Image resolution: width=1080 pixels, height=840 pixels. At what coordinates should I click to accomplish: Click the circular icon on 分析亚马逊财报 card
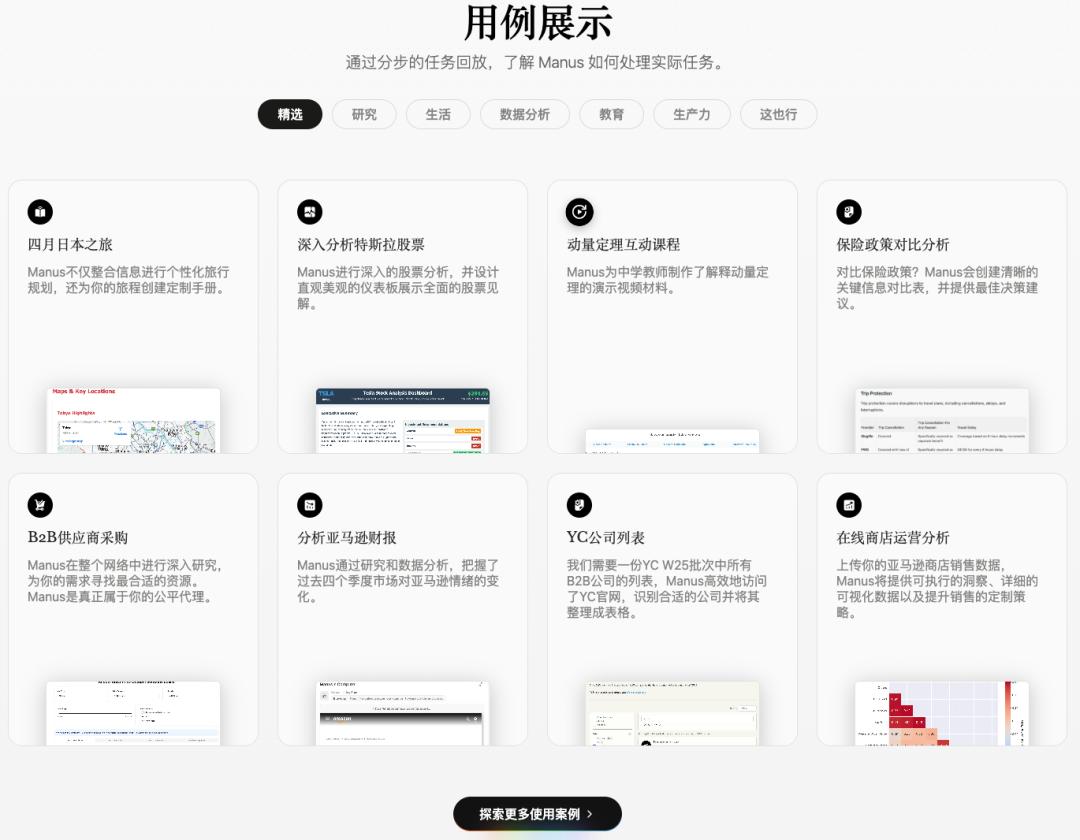click(310, 505)
